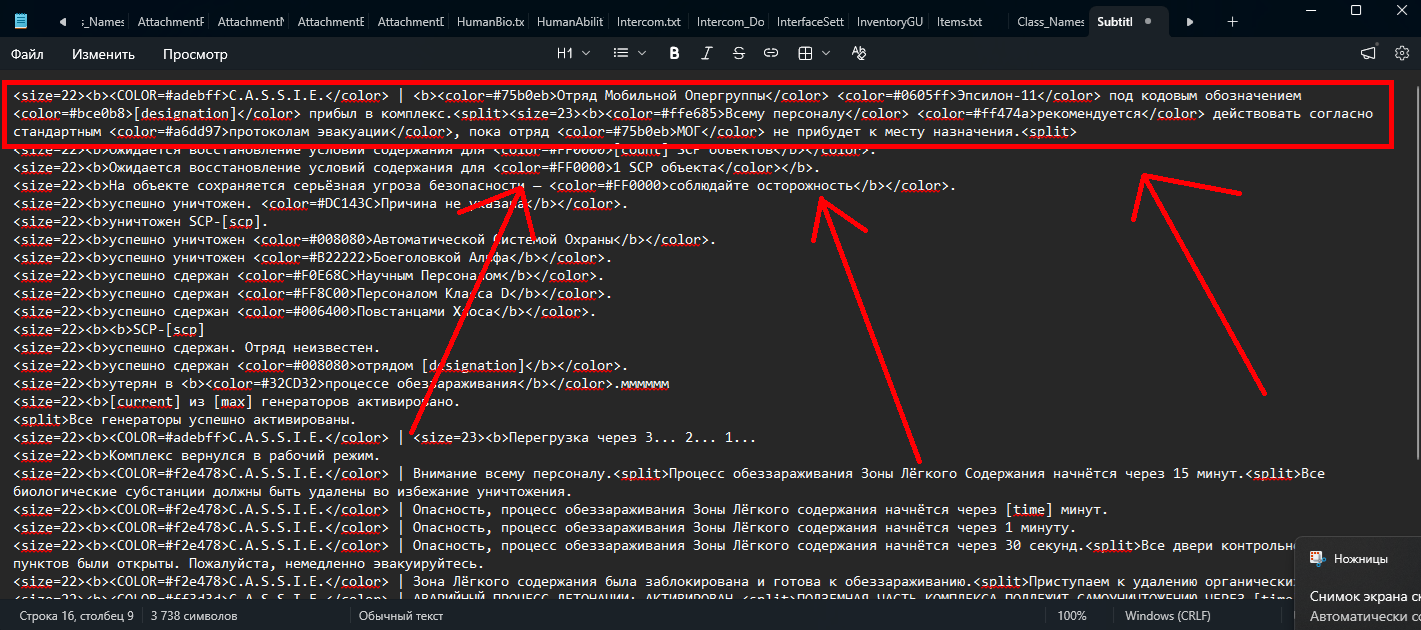Screen dimensions: 1421x630
Task: Click the Notepad app icon in the title bar
Action: (21, 21)
